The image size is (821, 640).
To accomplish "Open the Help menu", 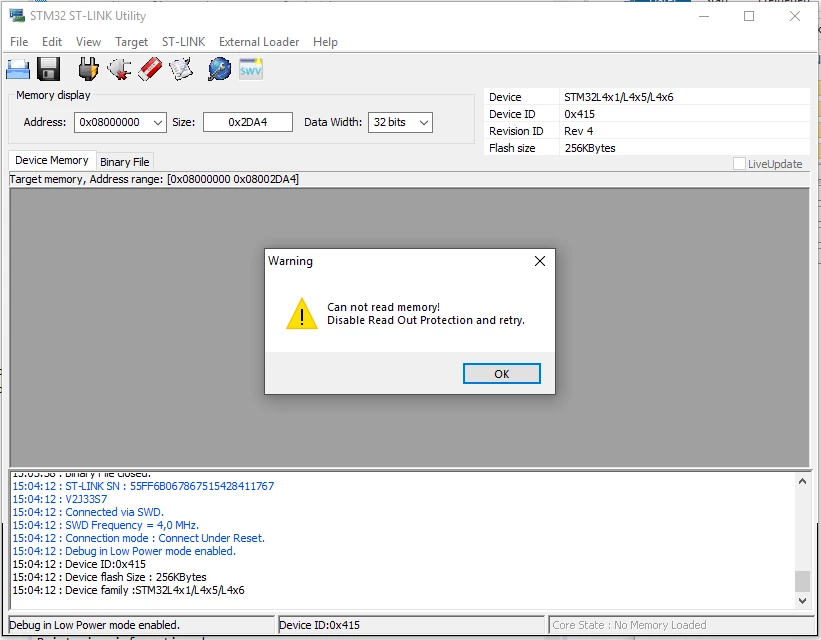I will coord(325,42).
